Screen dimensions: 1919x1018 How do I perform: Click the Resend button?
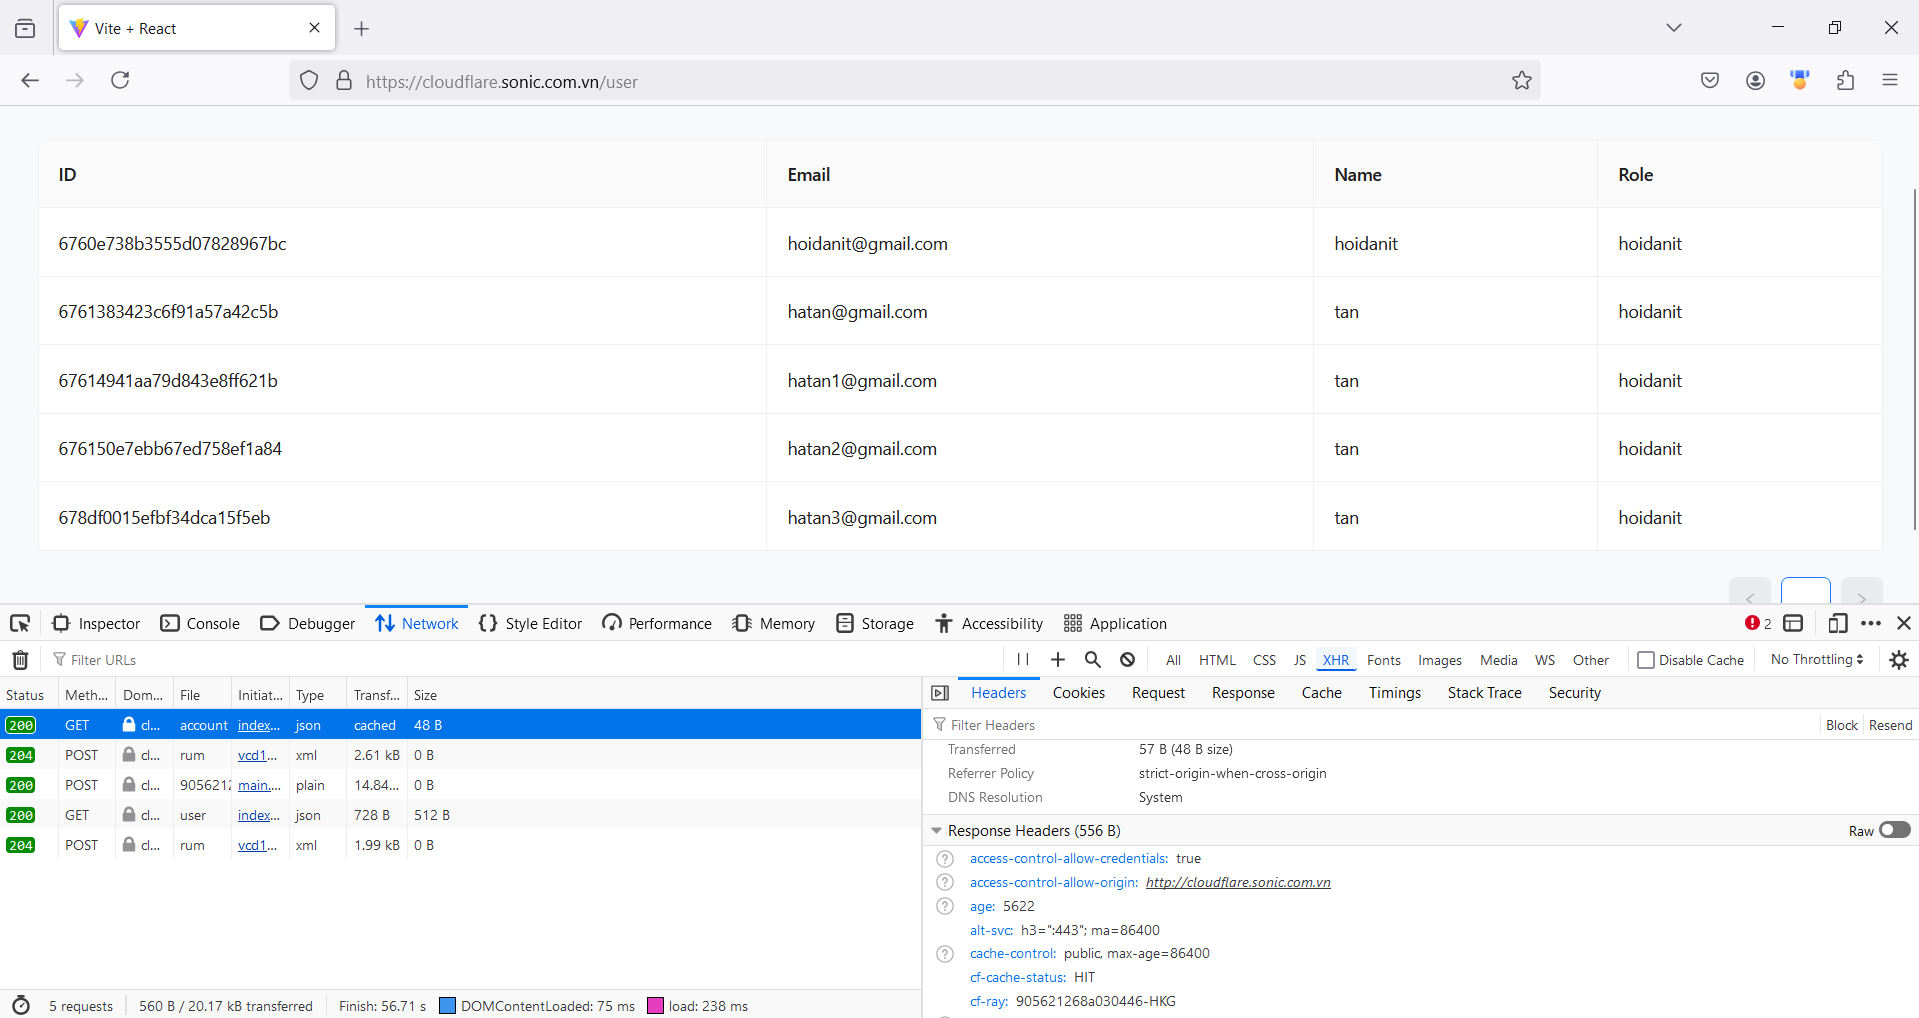(1890, 725)
